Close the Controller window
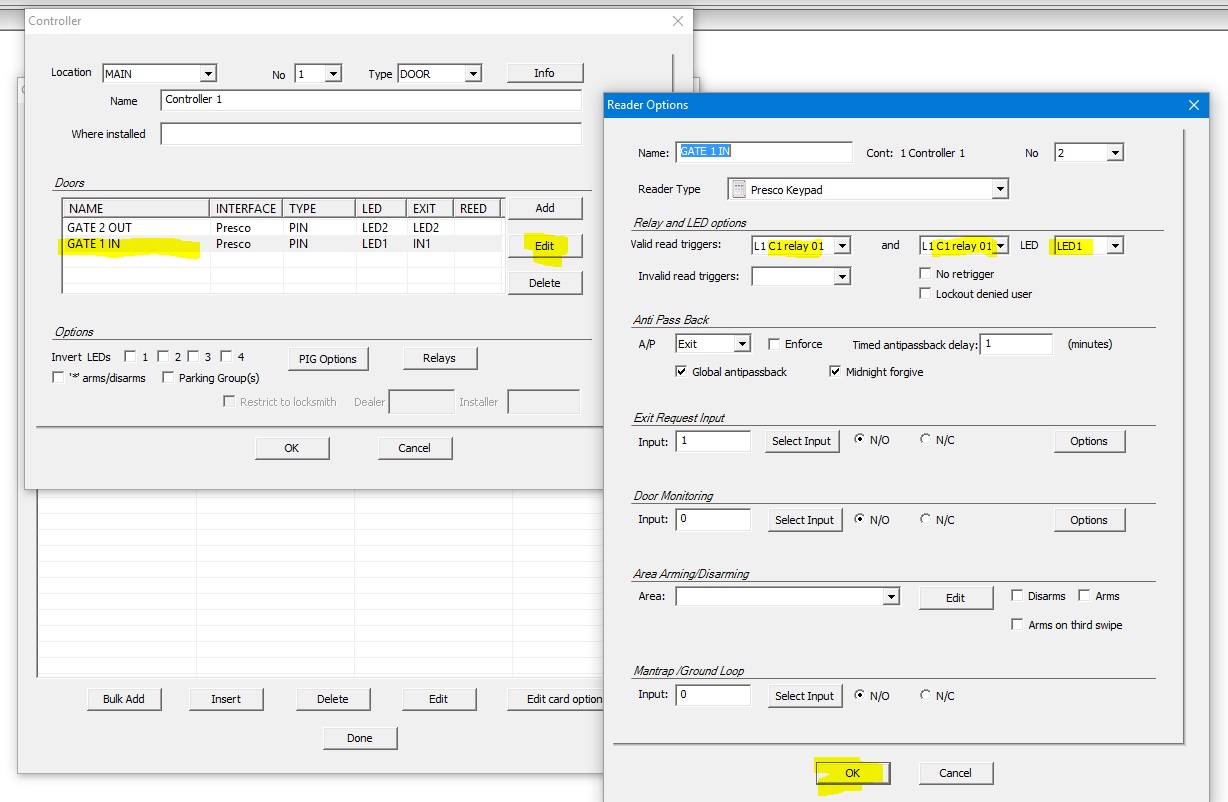 click(678, 20)
